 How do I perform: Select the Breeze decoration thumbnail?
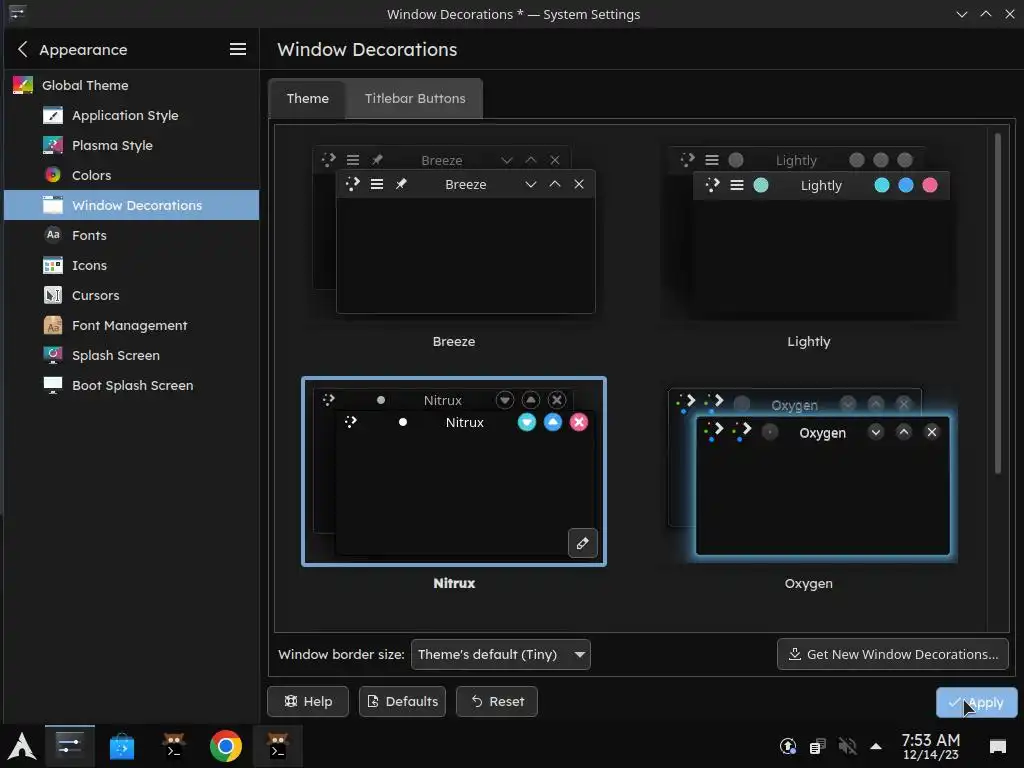tap(454, 231)
